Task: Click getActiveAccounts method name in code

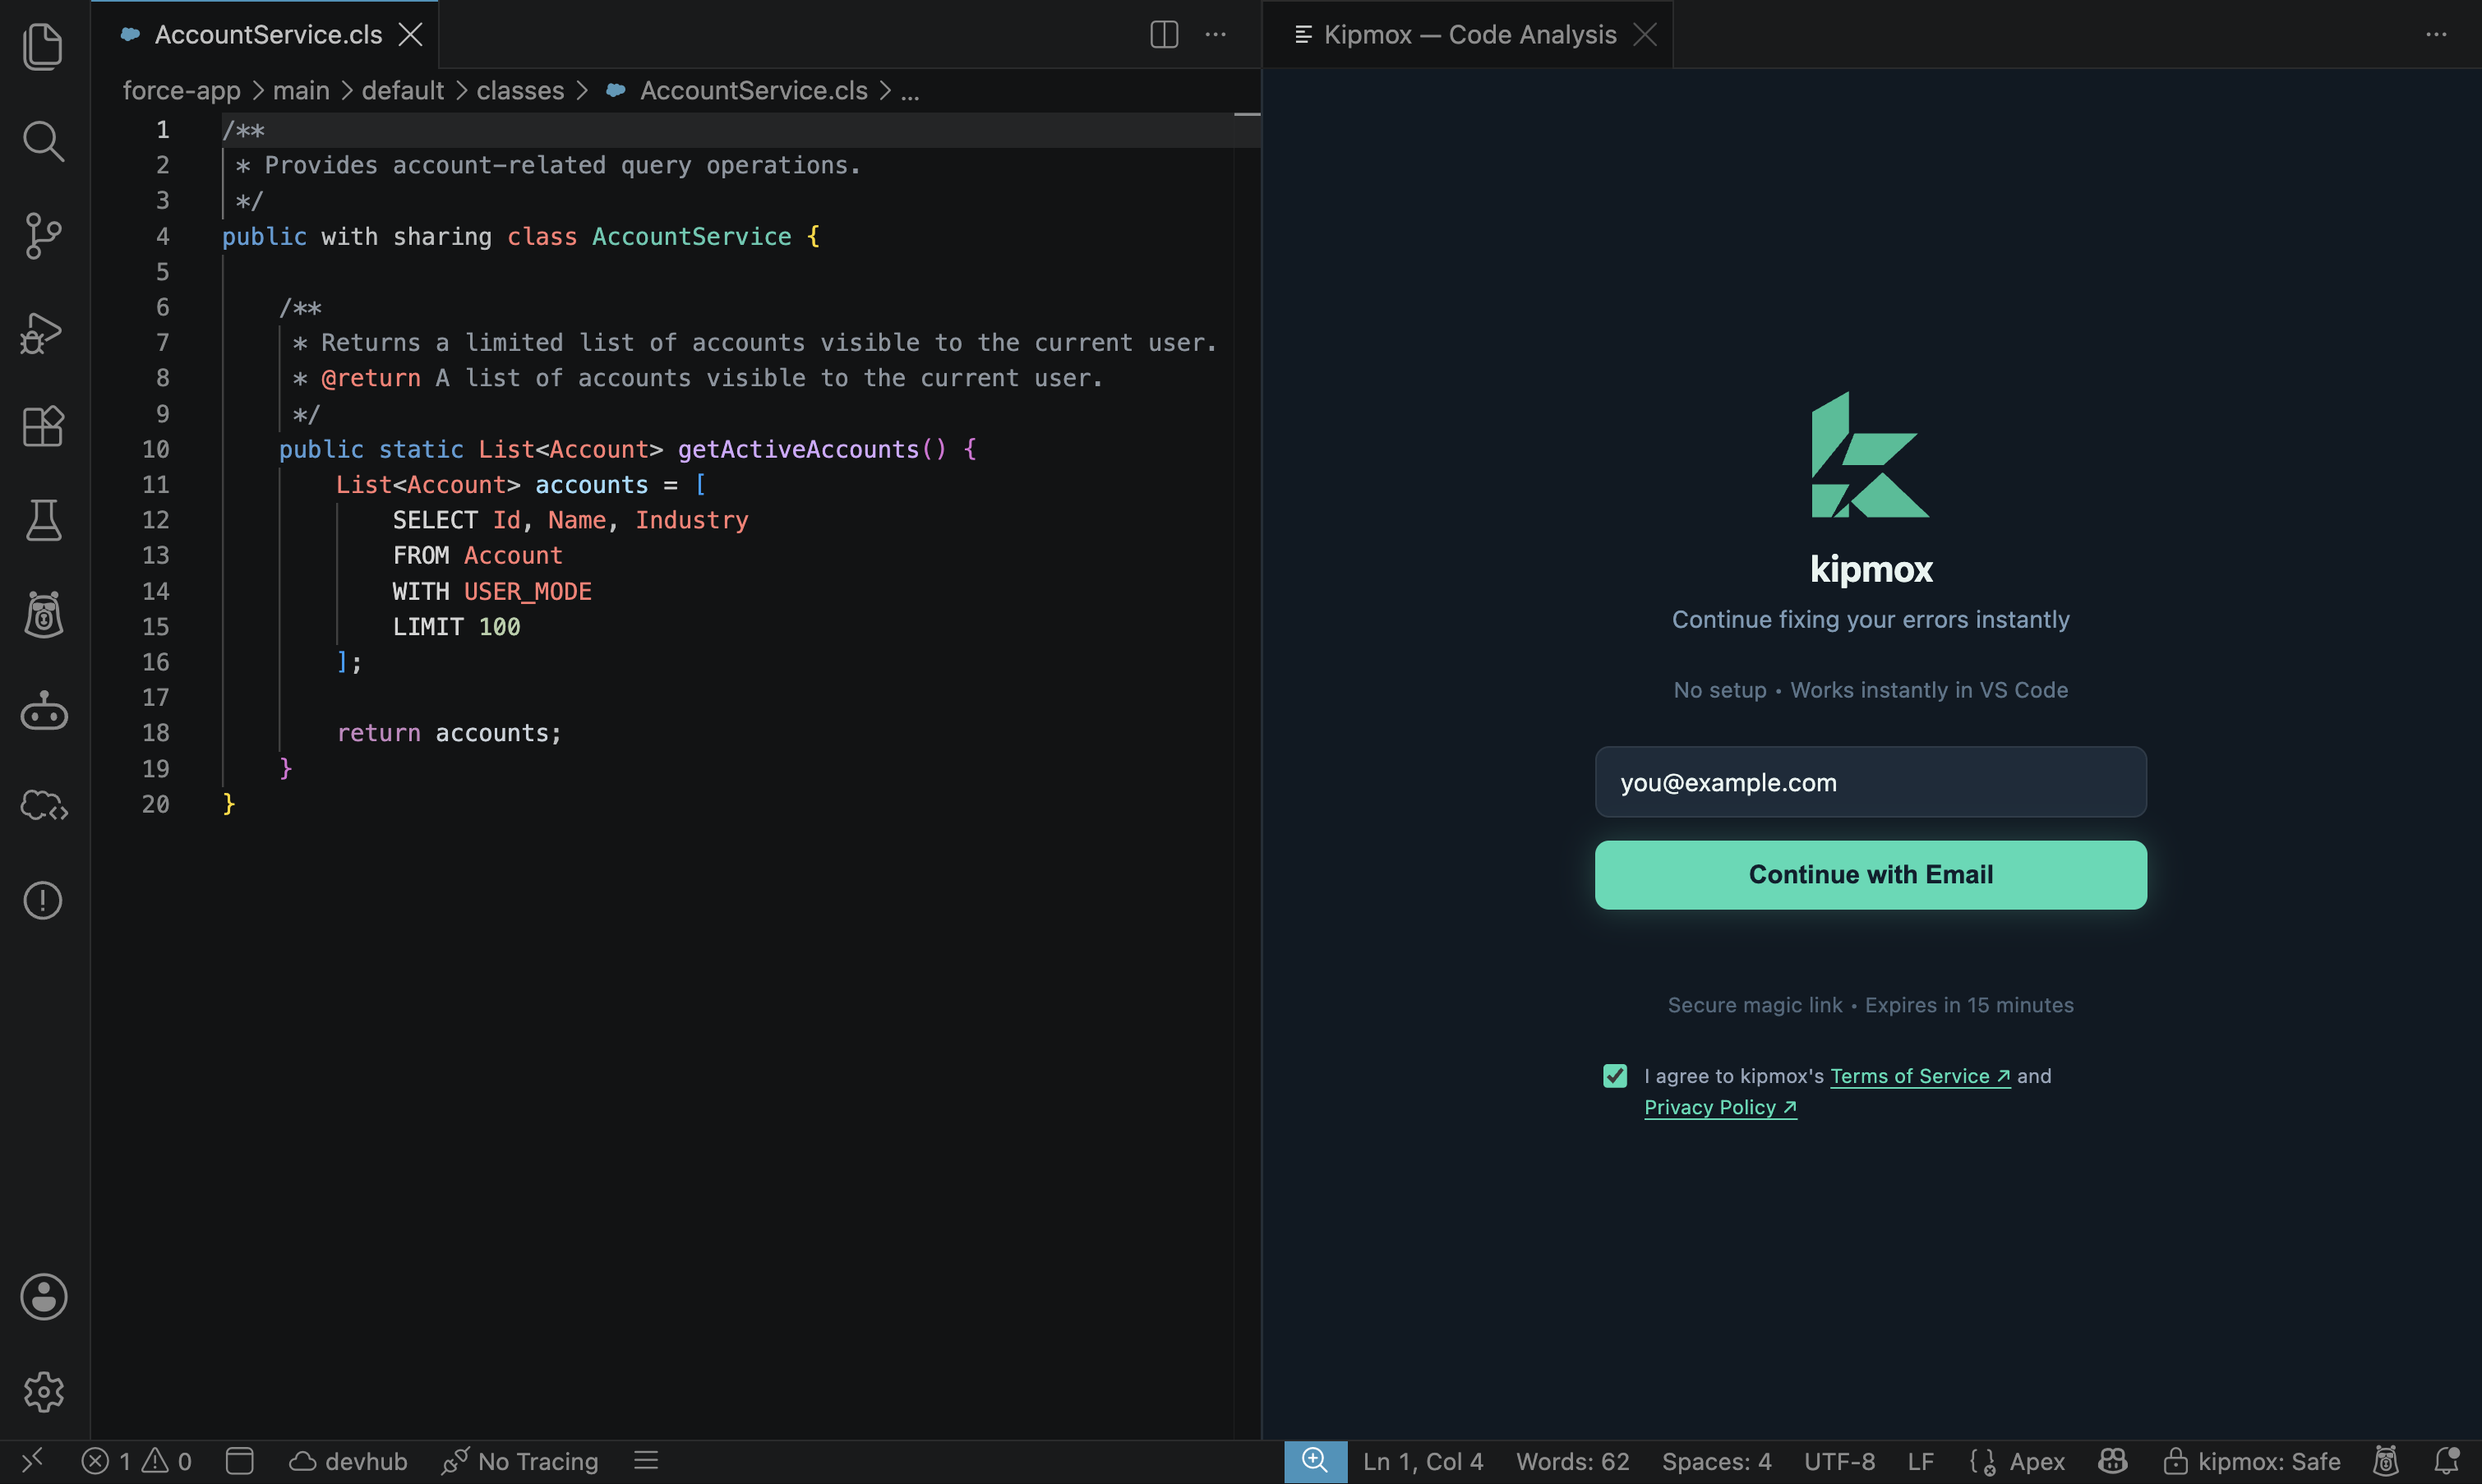Action: [x=798, y=449]
